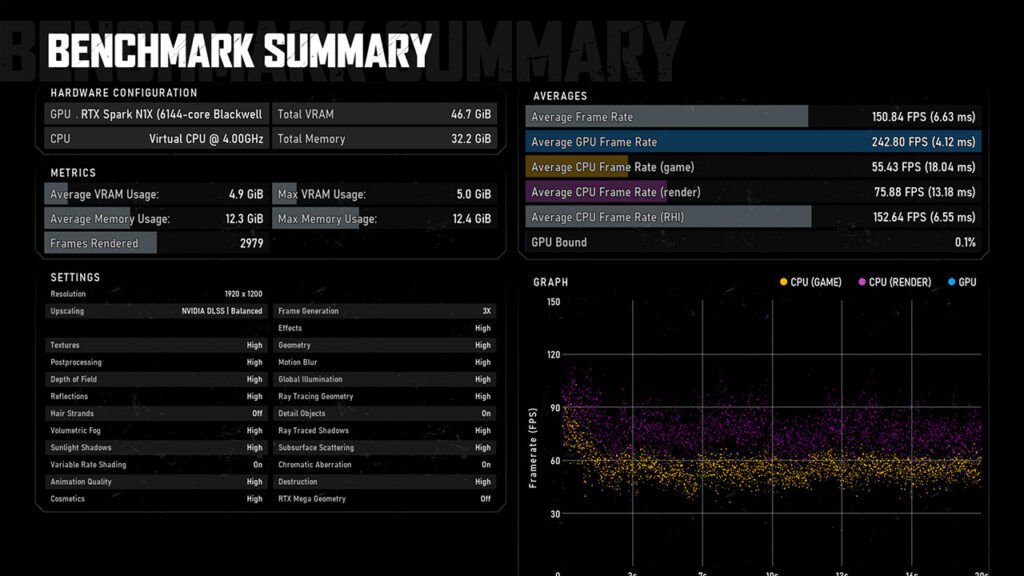Click the Variable Rate Shading On setting
1024x576 pixels.
pos(157,464)
